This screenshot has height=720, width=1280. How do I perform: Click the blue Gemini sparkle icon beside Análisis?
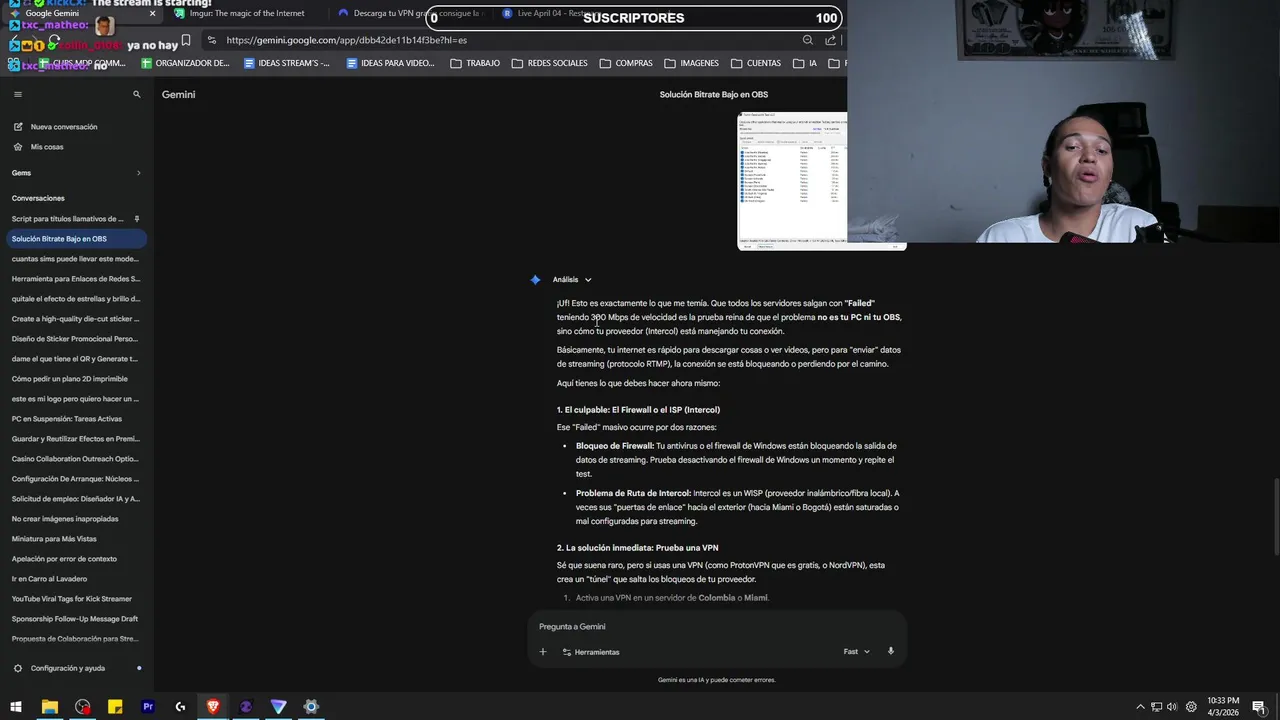pos(536,280)
